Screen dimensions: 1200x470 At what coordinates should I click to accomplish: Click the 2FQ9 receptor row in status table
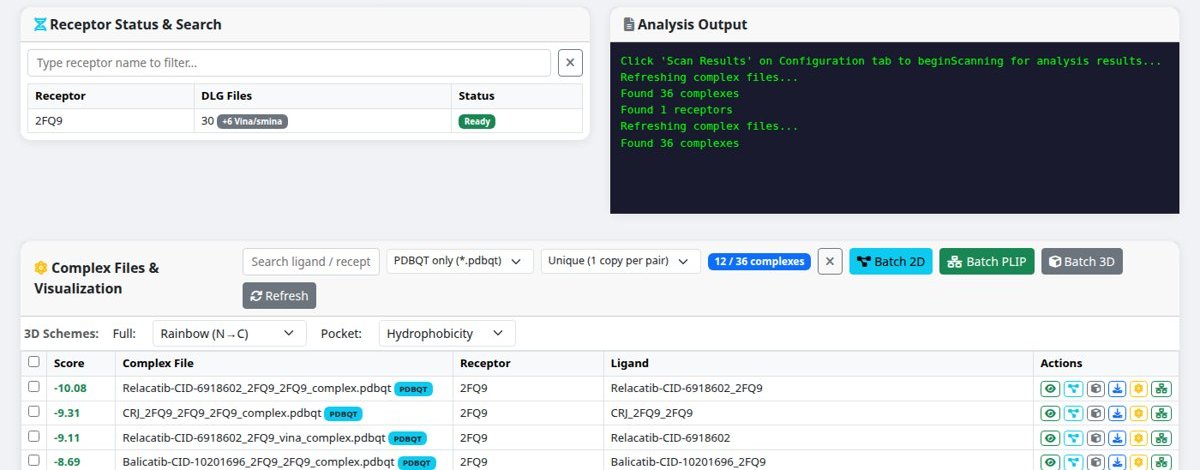[x=305, y=121]
